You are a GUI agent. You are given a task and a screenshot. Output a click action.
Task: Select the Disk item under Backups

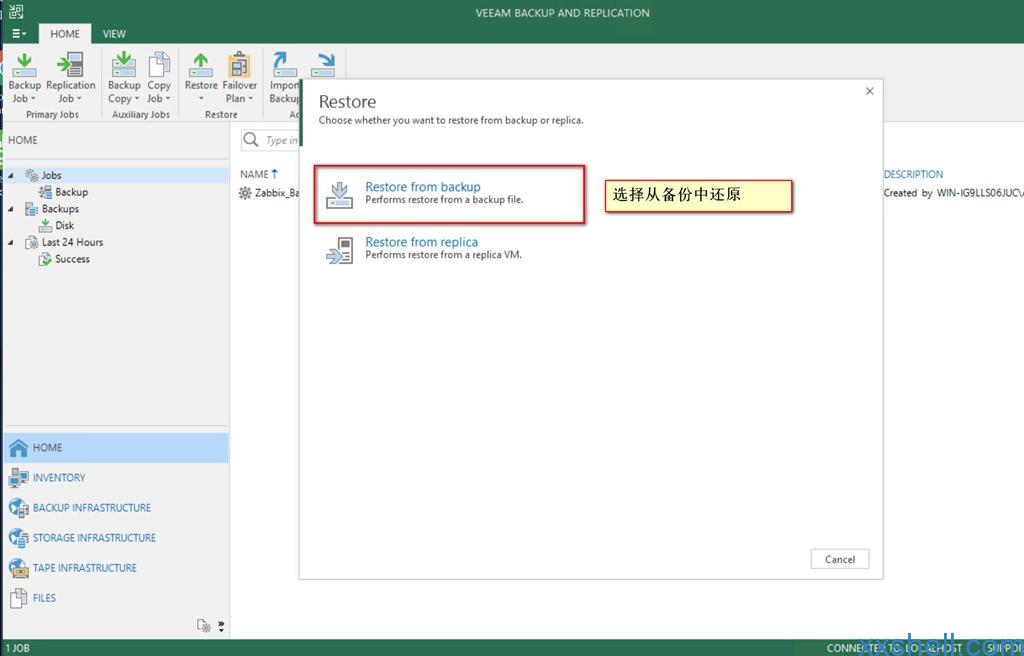point(64,226)
